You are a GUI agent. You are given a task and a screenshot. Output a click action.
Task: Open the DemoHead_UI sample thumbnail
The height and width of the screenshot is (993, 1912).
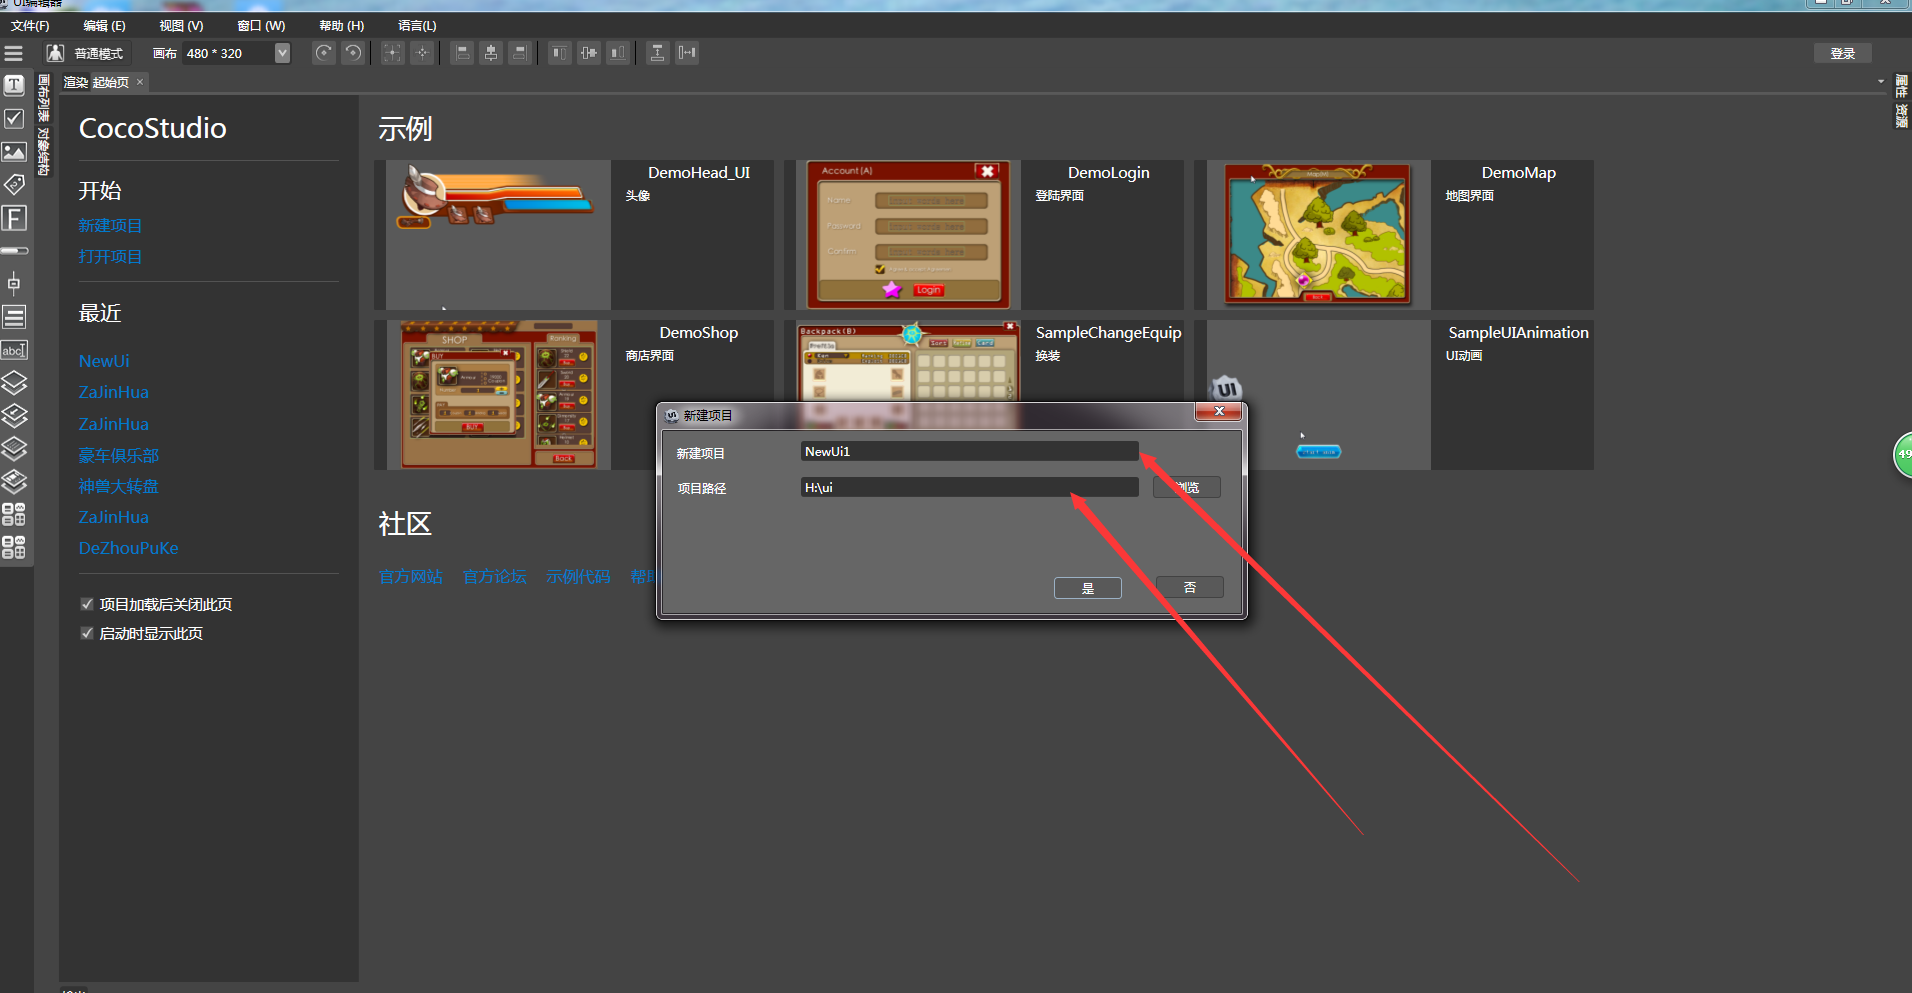498,235
